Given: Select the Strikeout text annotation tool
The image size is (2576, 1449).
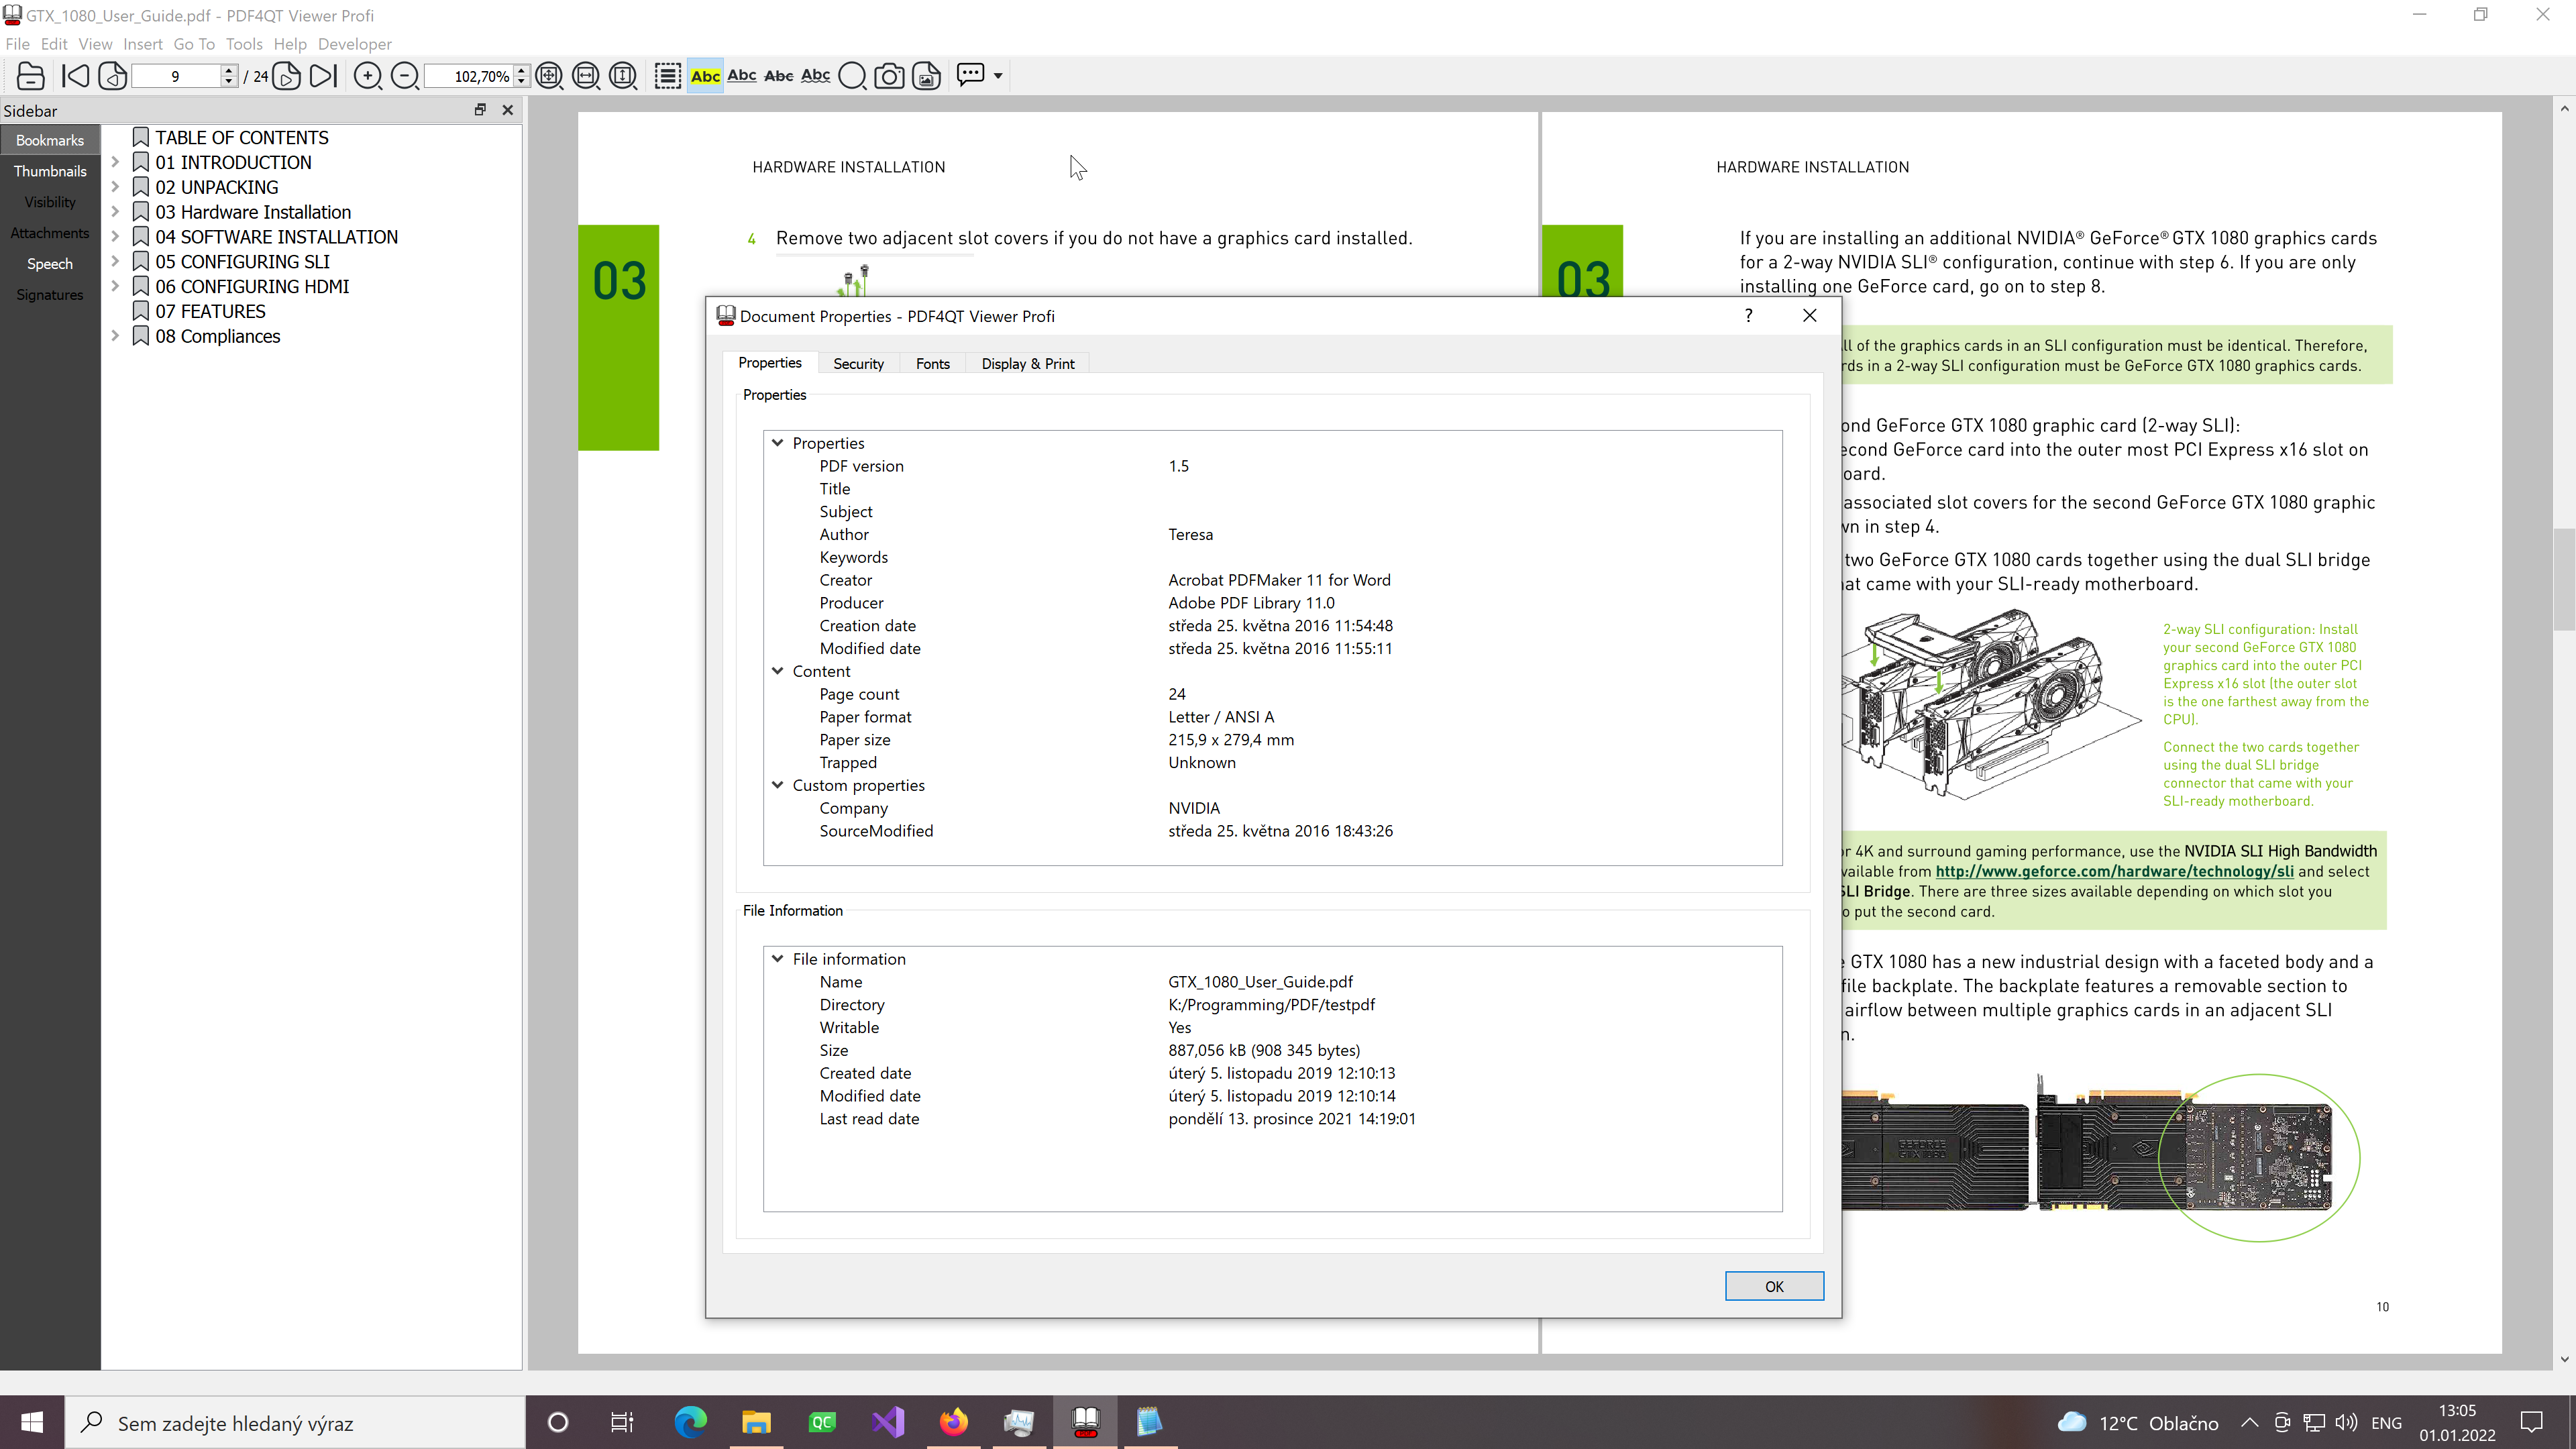Looking at the screenshot, I should (779, 76).
